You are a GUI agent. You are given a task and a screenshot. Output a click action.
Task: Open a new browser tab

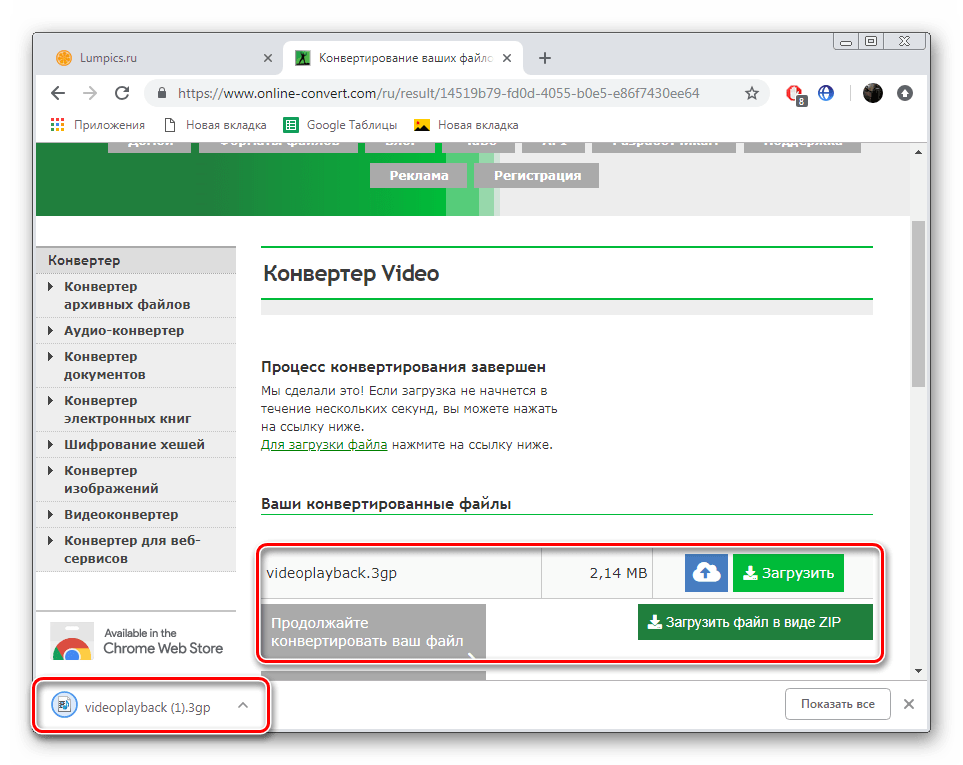545,58
